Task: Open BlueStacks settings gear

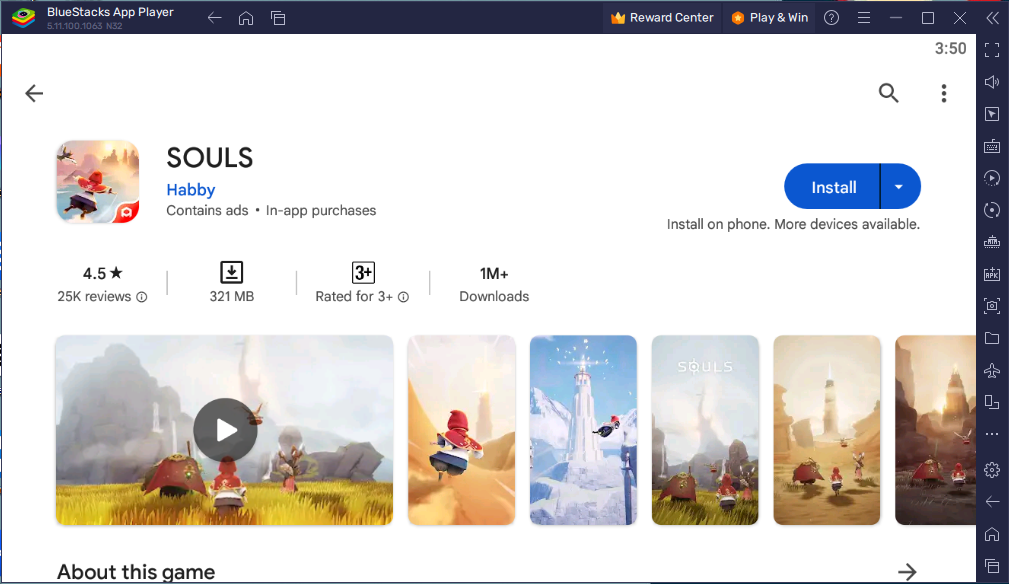Action: pyautogui.click(x=992, y=470)
